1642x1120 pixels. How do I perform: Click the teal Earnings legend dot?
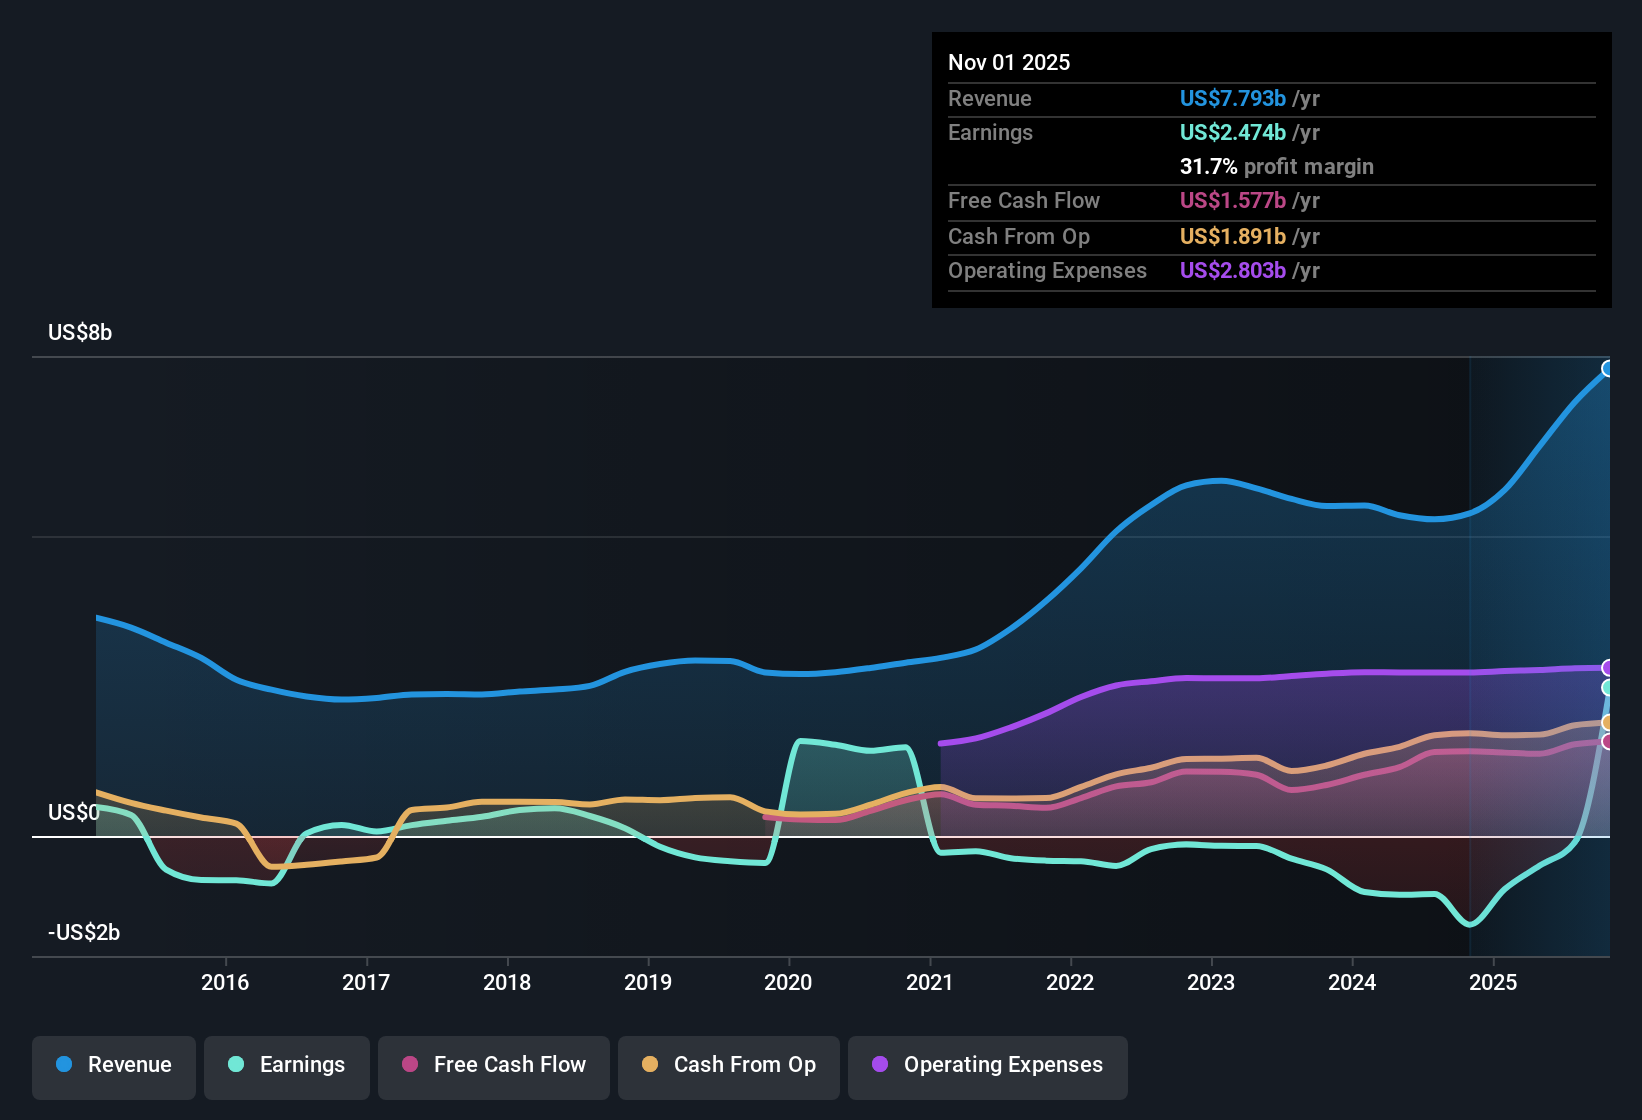point(236,1065)
